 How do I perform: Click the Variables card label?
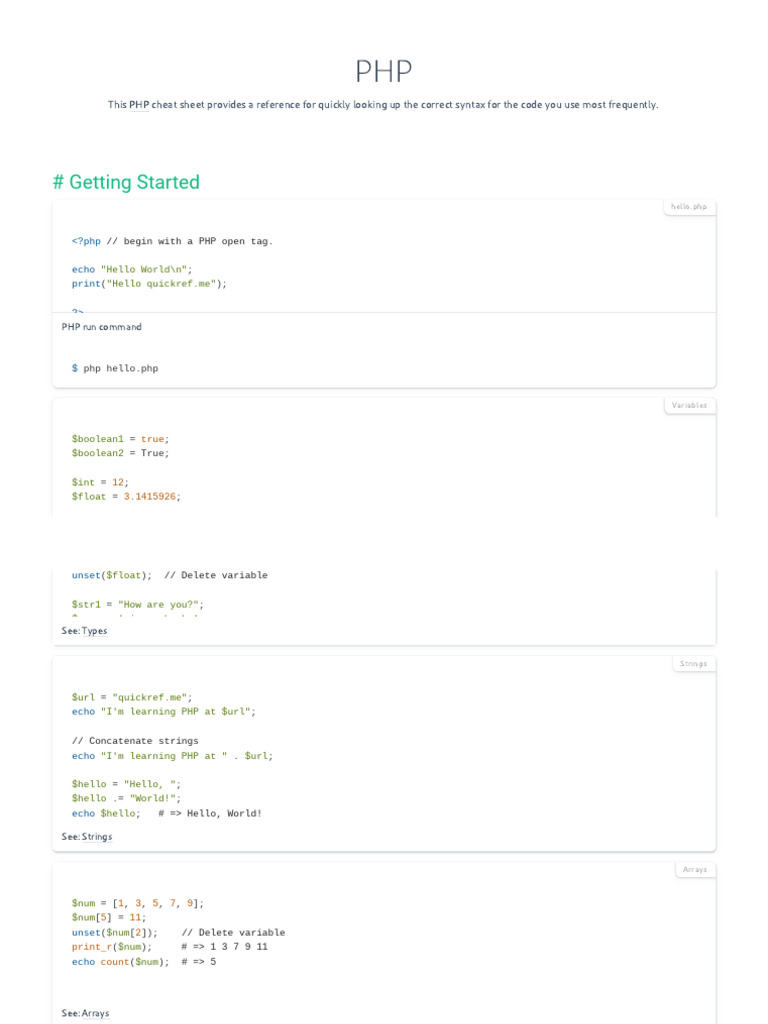689,405
